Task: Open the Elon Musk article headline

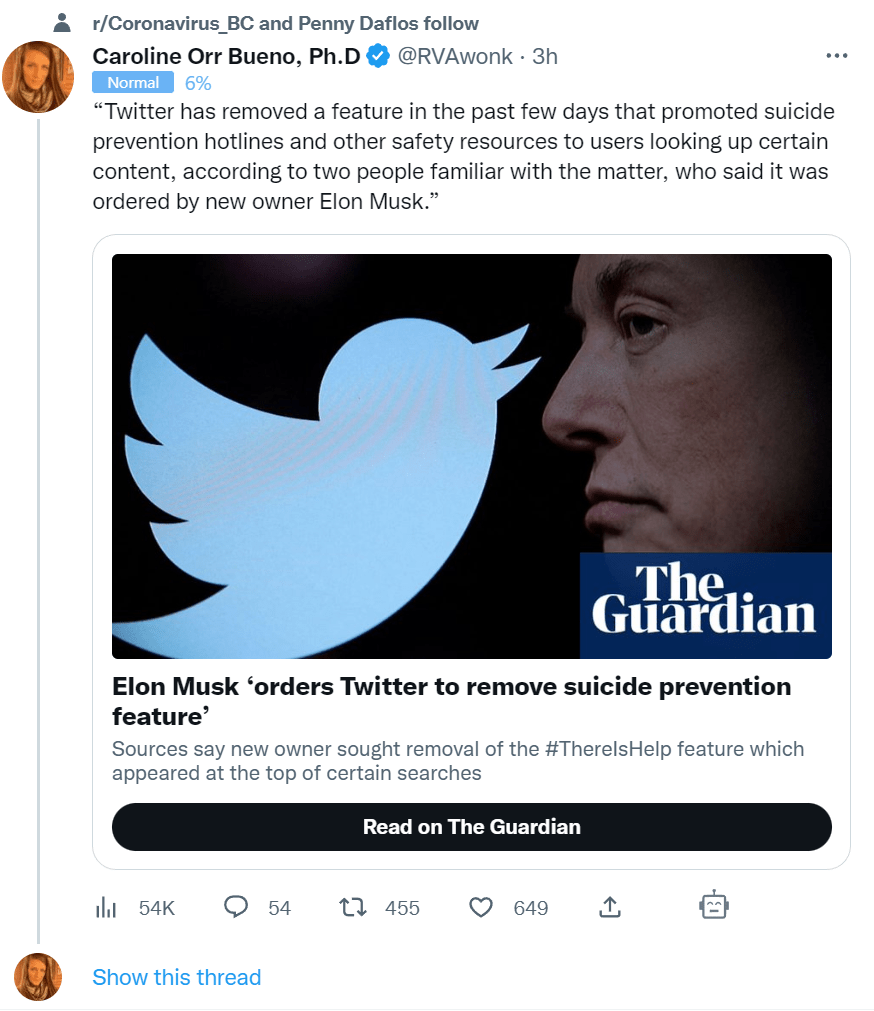Action: [451, 702]
